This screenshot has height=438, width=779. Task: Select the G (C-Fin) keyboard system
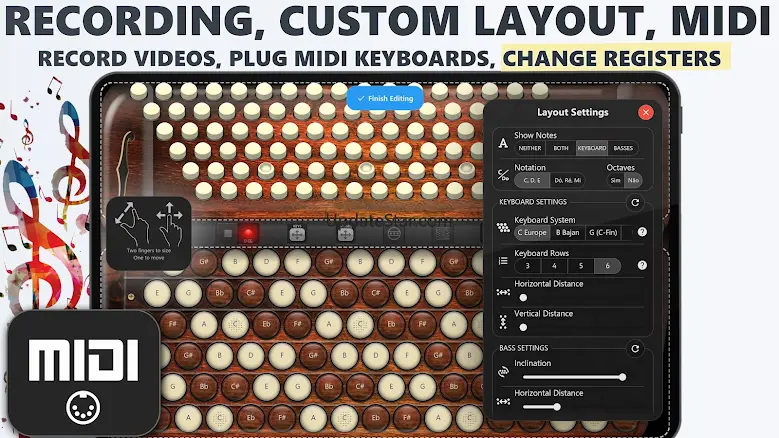coord(603,232)
